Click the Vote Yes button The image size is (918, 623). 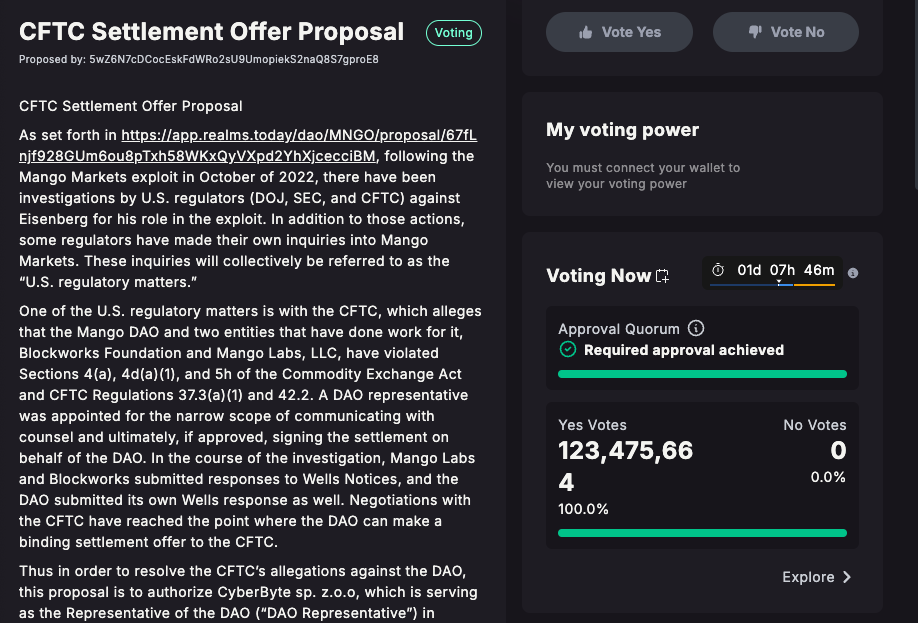coord(619,32)
